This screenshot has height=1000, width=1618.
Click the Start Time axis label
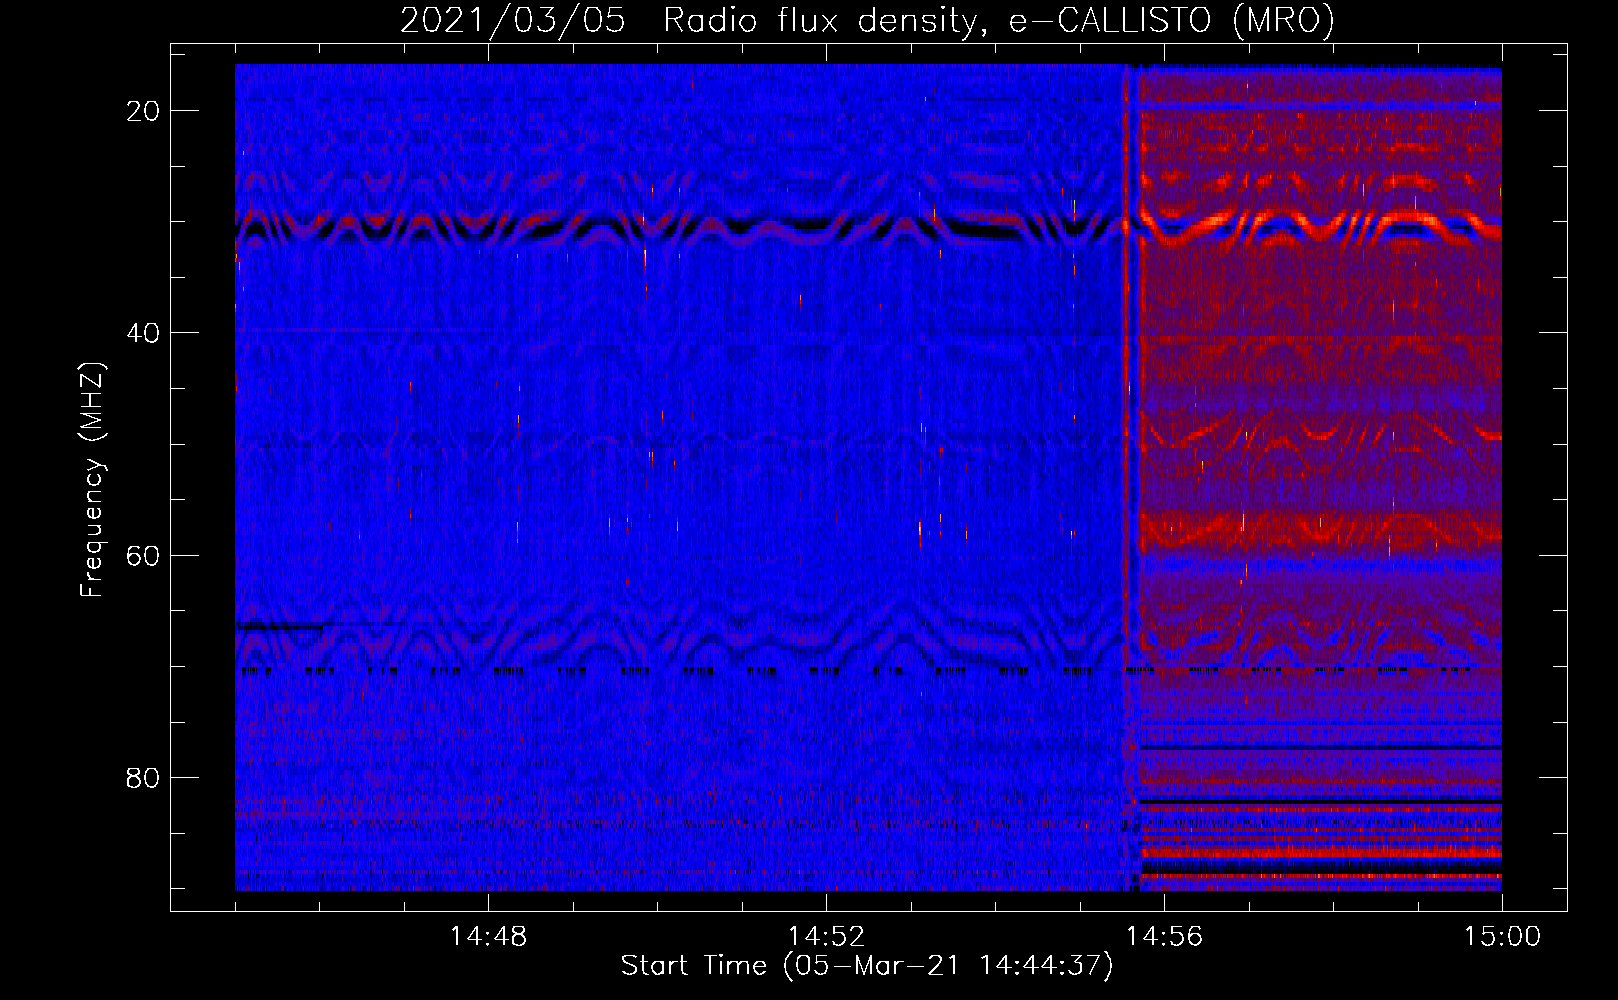pos(867,966)
